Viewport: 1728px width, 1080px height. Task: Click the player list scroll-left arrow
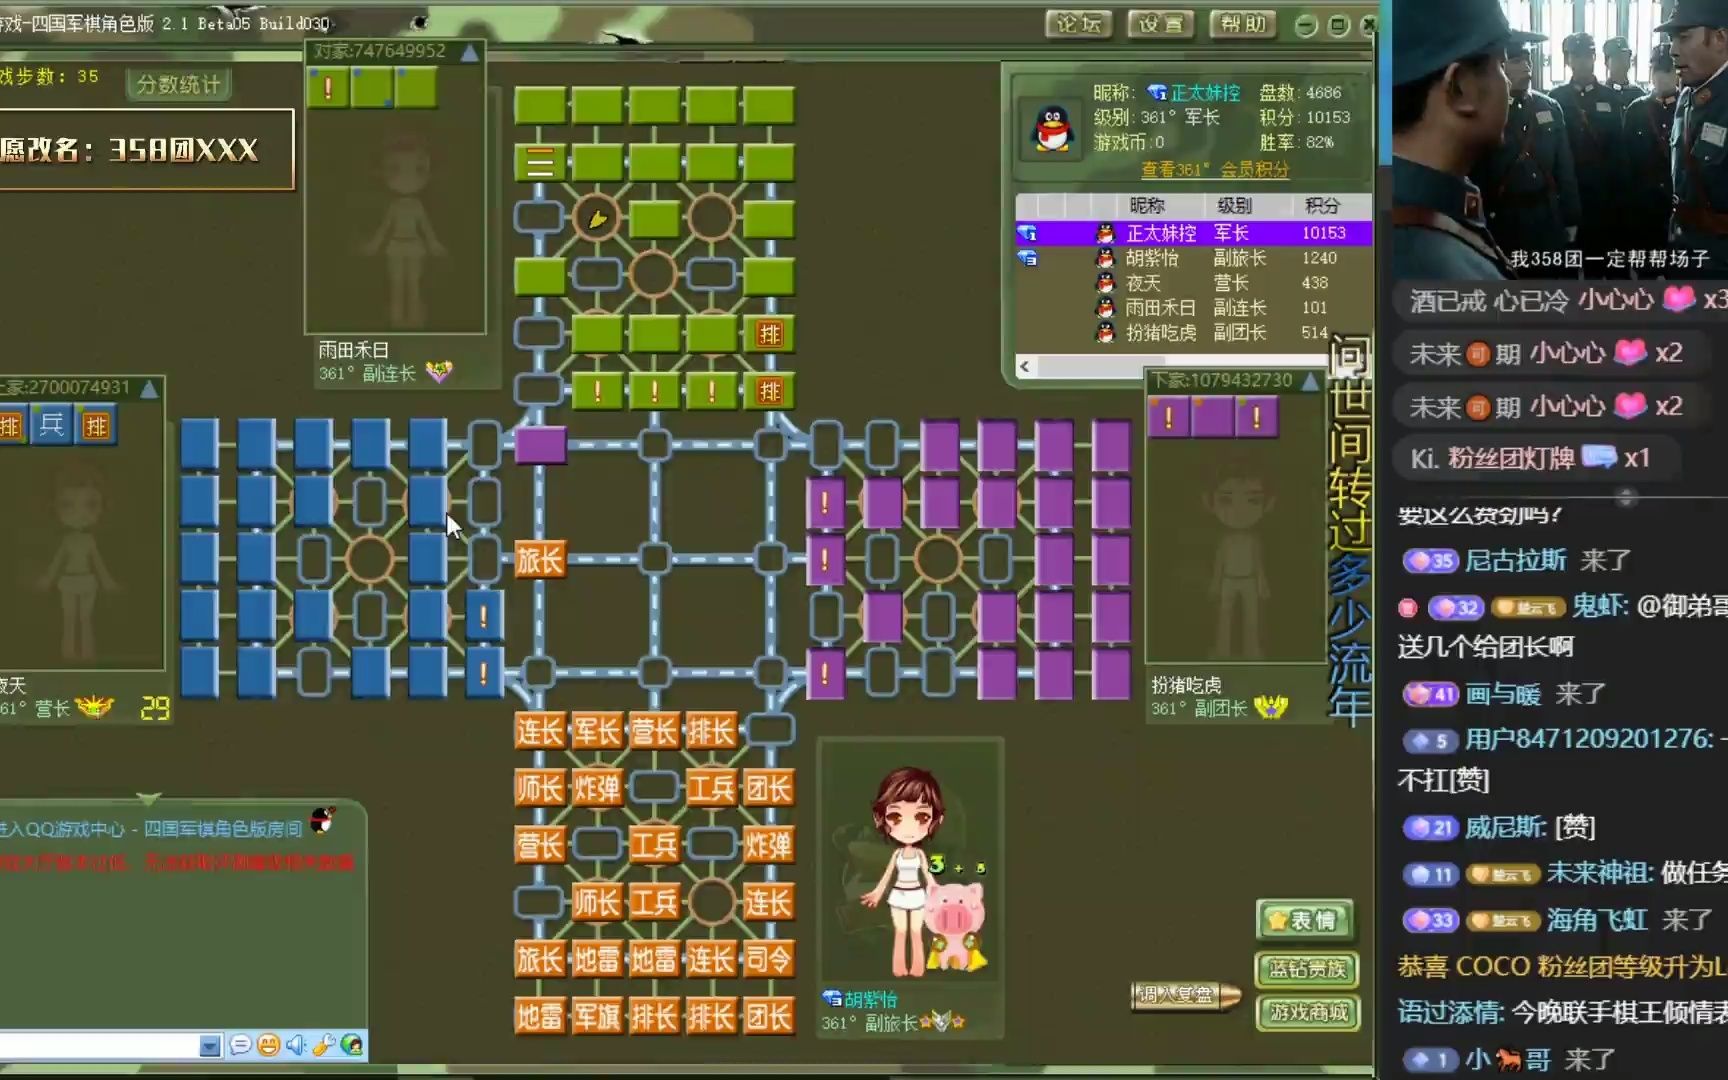pos(1024,367)
